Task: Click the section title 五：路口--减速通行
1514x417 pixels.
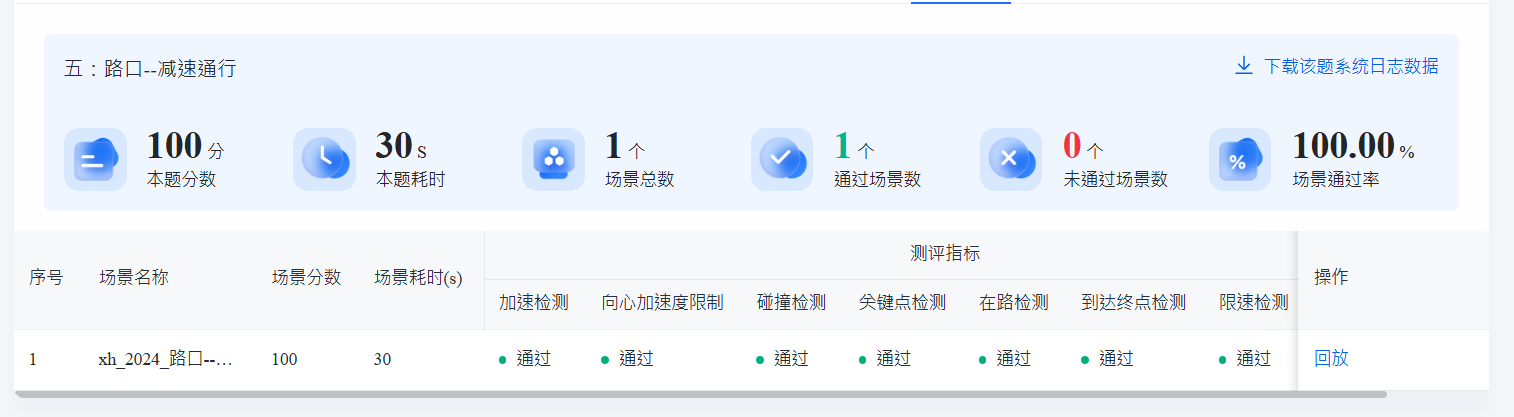Action: tap(150, 69)
